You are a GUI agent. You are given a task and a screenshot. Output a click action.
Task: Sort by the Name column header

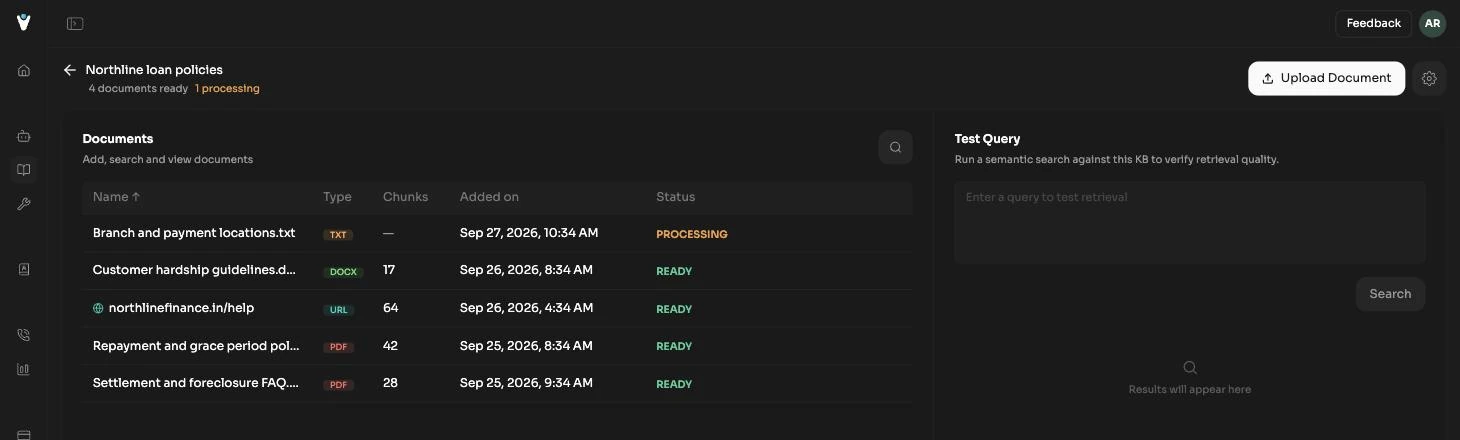tap(117, 197)
